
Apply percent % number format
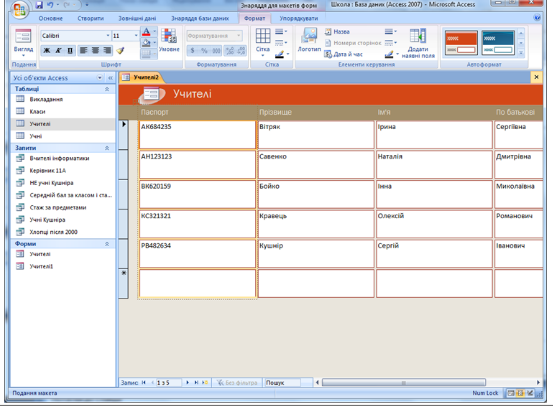point(204,50)
